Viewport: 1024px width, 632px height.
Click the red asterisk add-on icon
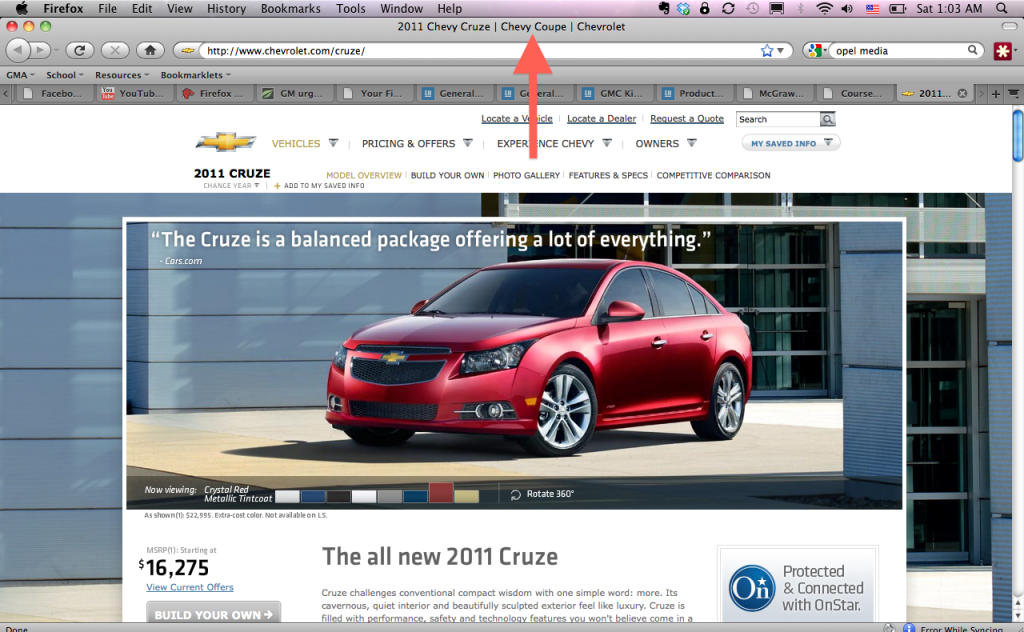coord(1002,50)
